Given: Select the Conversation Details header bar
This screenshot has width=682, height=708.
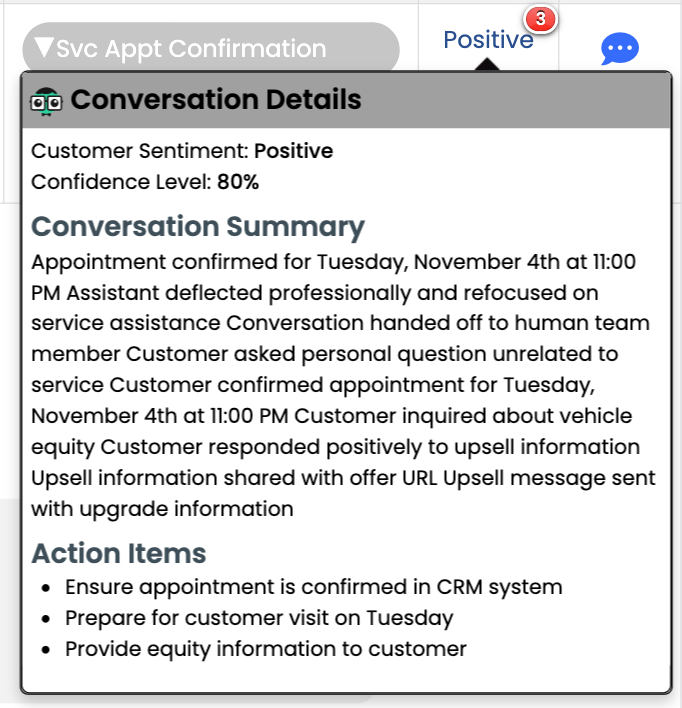Looking at the screenshot, I should coord(400,100).
